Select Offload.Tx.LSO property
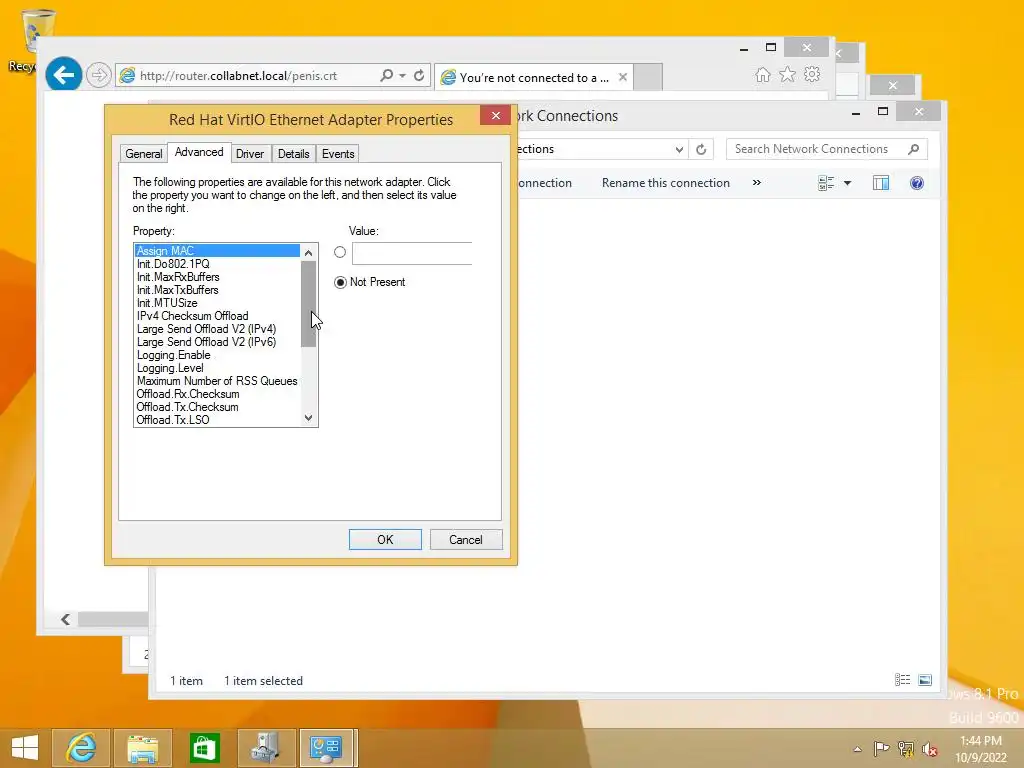The width and height of the screenshot is (1024, 768). click(x=217, y=420)
